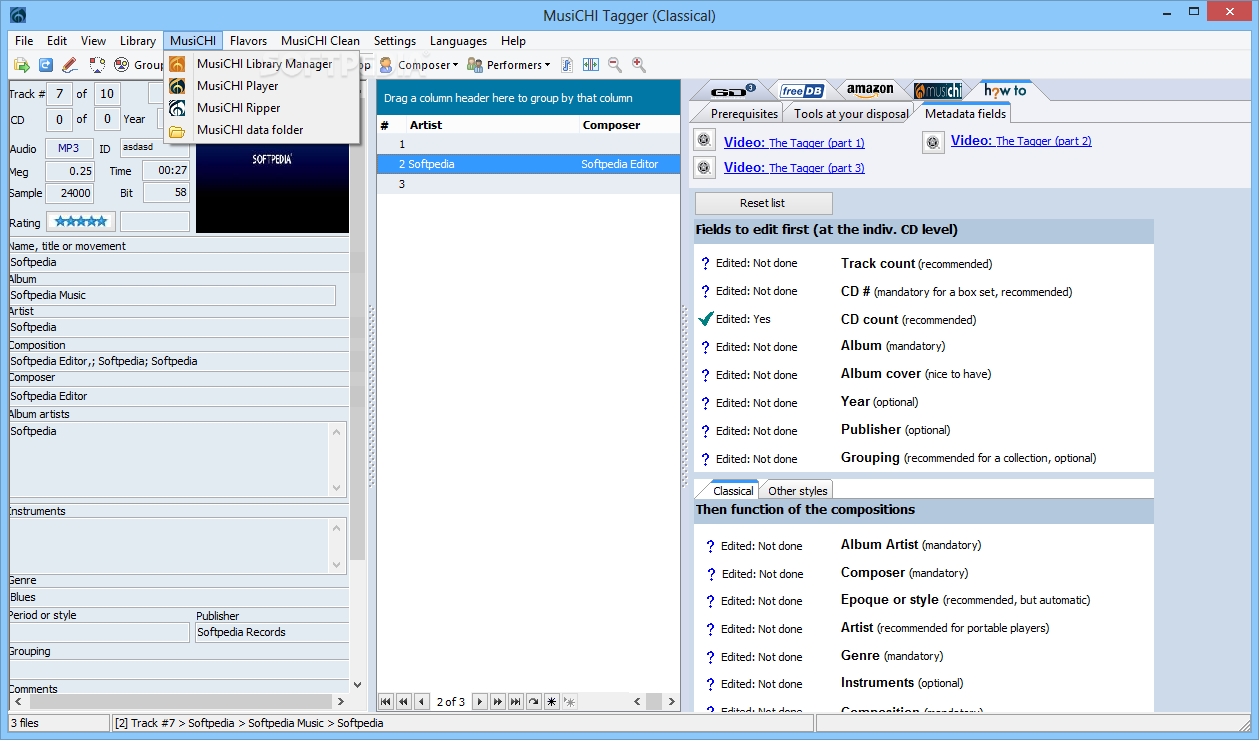Click the Group toolbar button
The height and width of the screenshot is (740, 1259).
(x=140, y=65)
